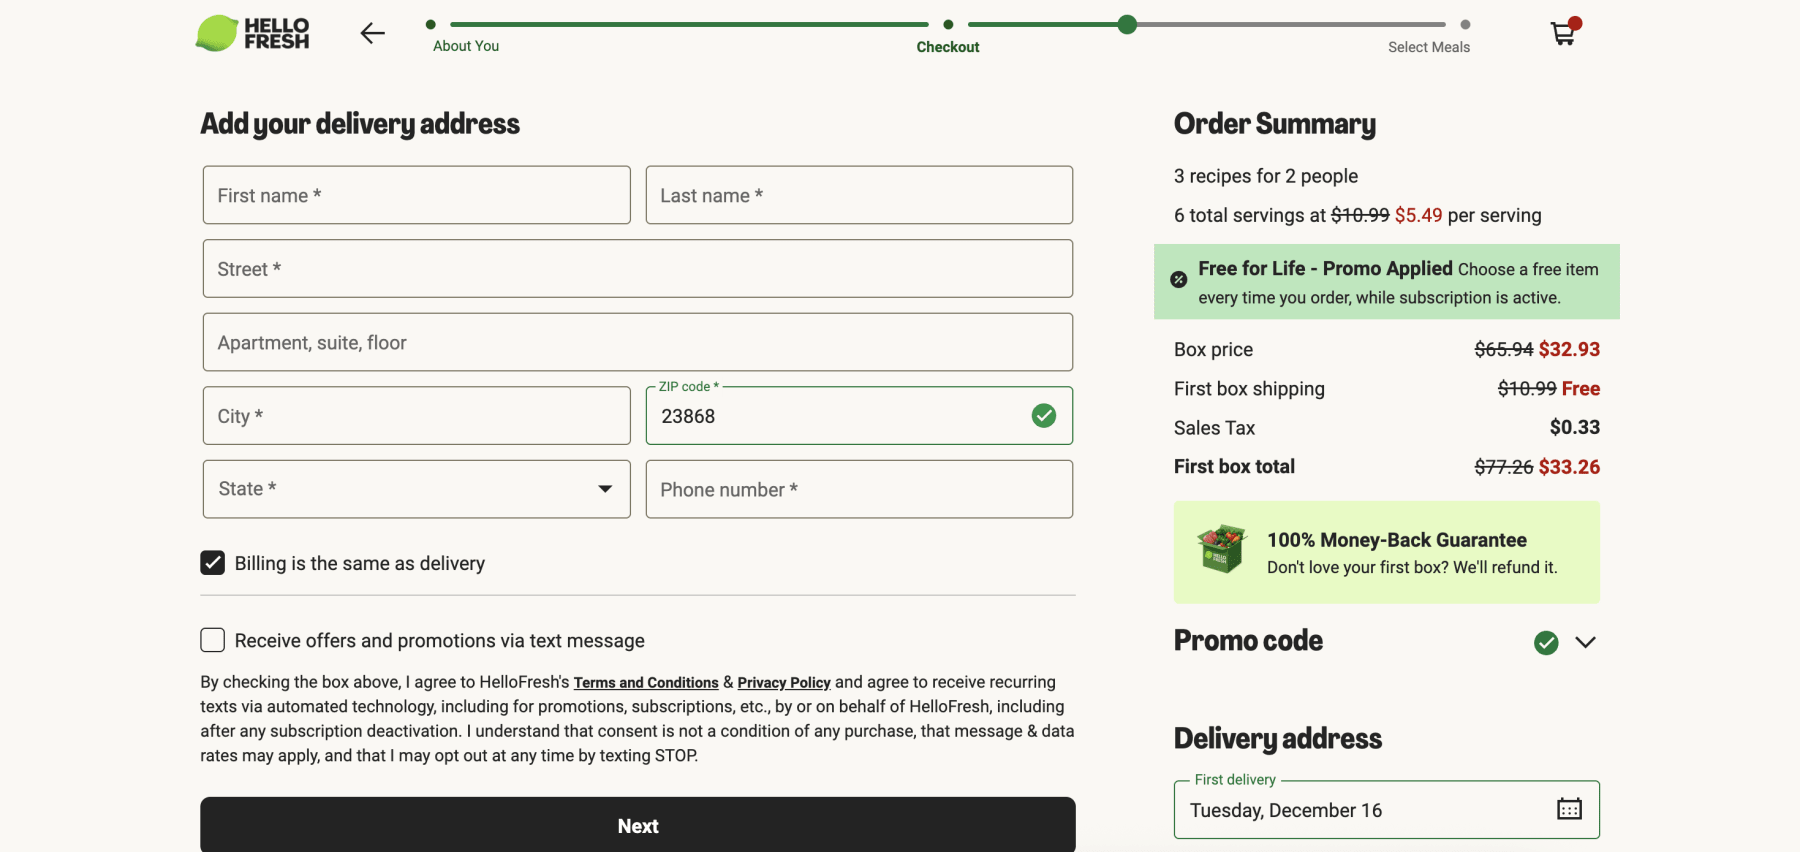Go back using the left arrow
This screenshot has width=1800, height=852.
point(372,33)
